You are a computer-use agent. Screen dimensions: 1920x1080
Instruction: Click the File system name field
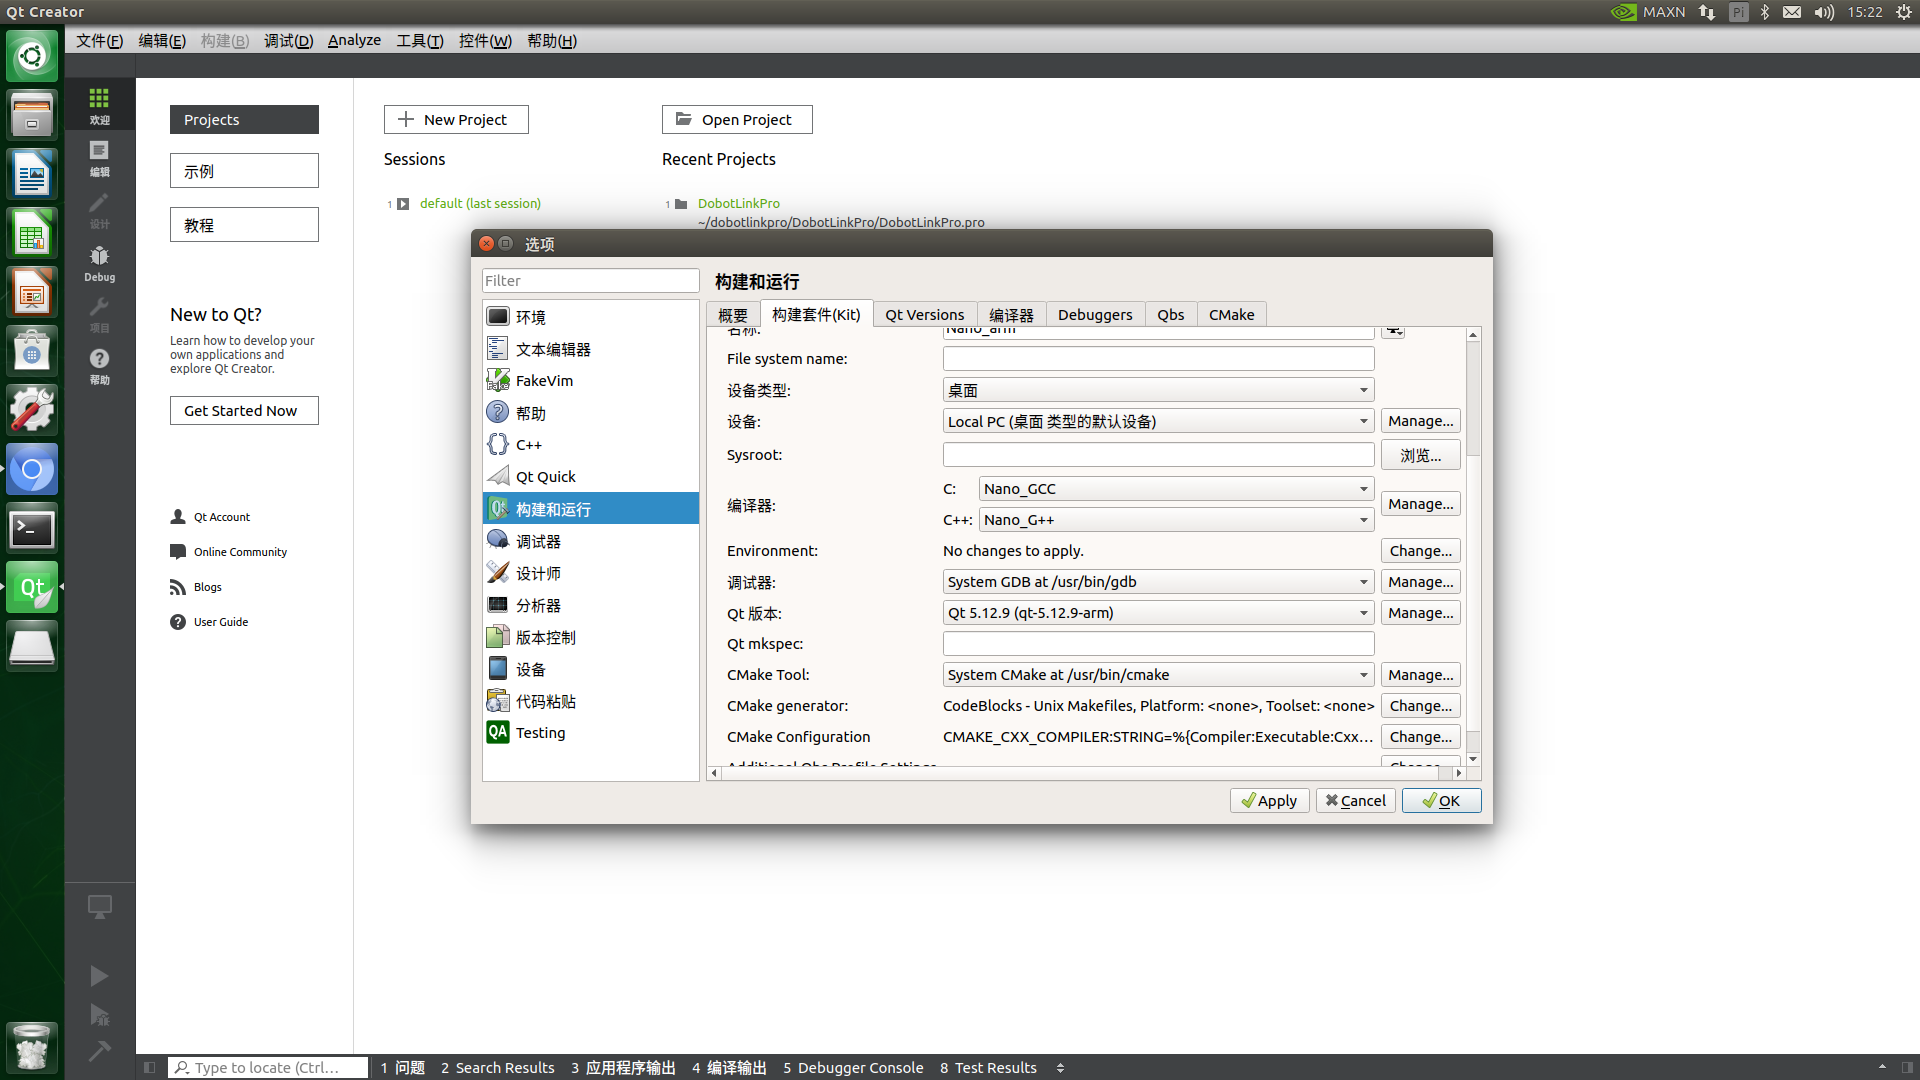pyautogui.click(x=1158, y=359)
